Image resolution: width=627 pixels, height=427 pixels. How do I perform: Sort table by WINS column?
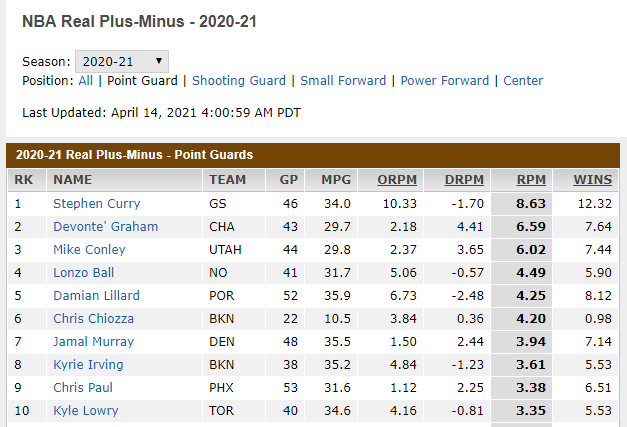(593, 180)
